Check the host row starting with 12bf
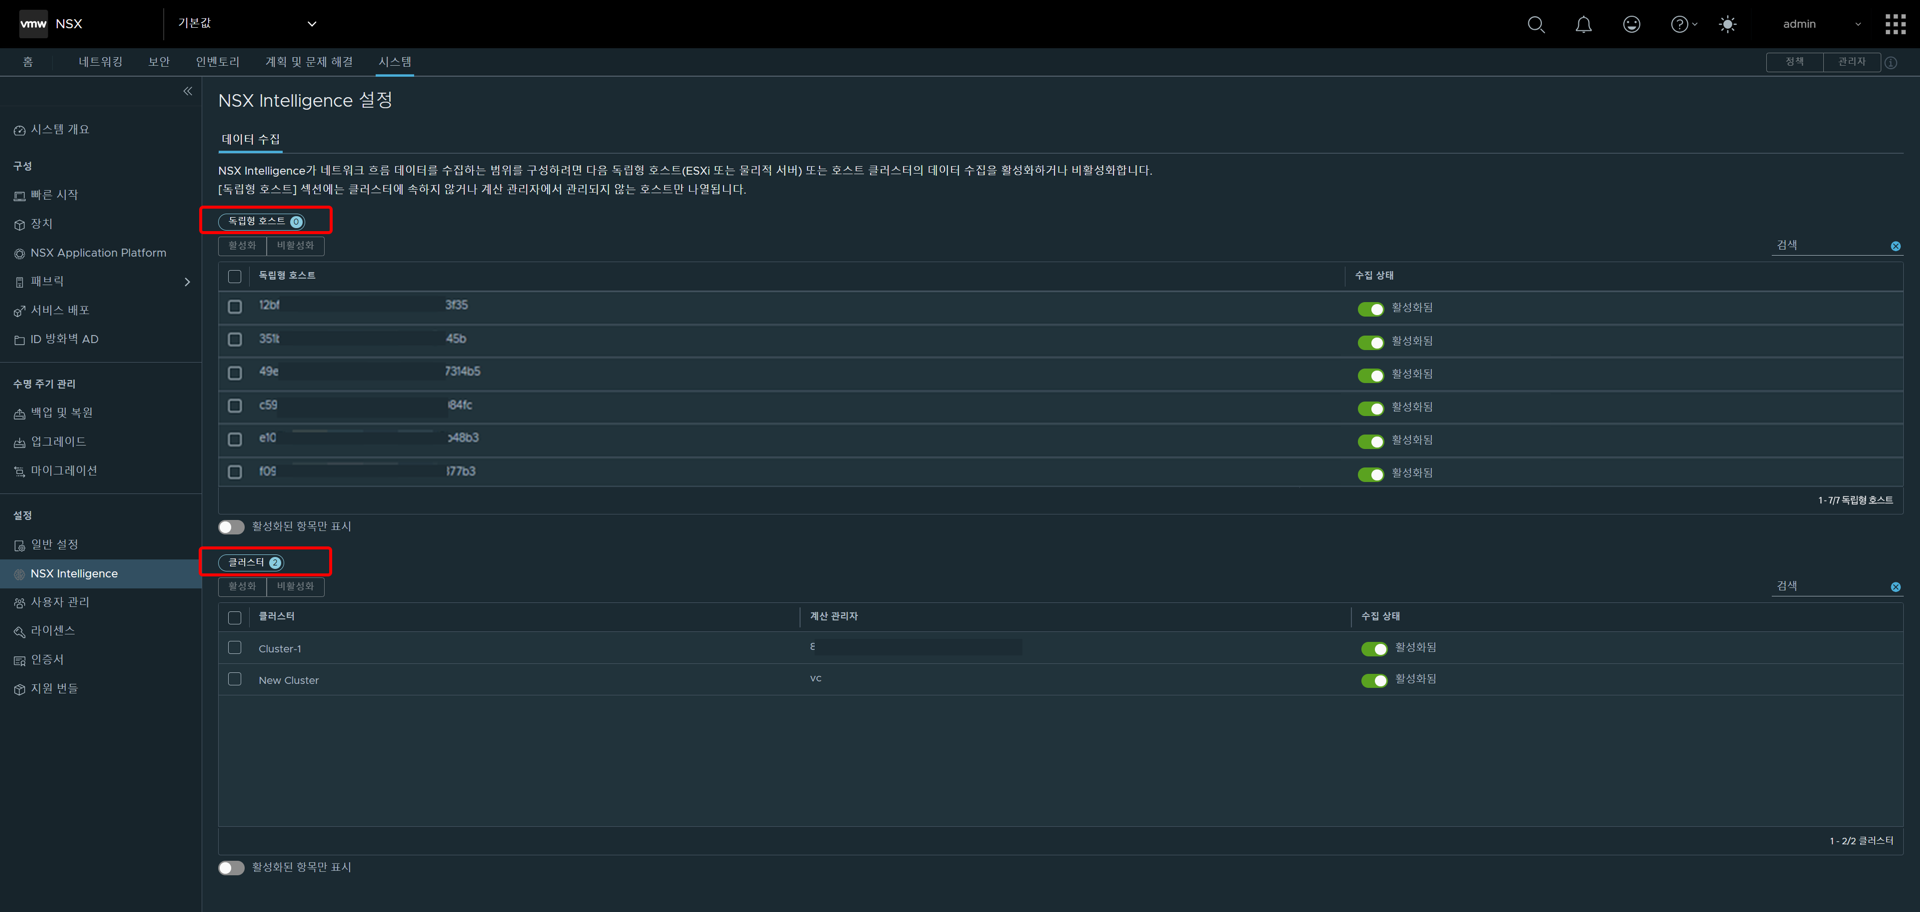This screenshot has height=912, width=1920. pos(235,307)
